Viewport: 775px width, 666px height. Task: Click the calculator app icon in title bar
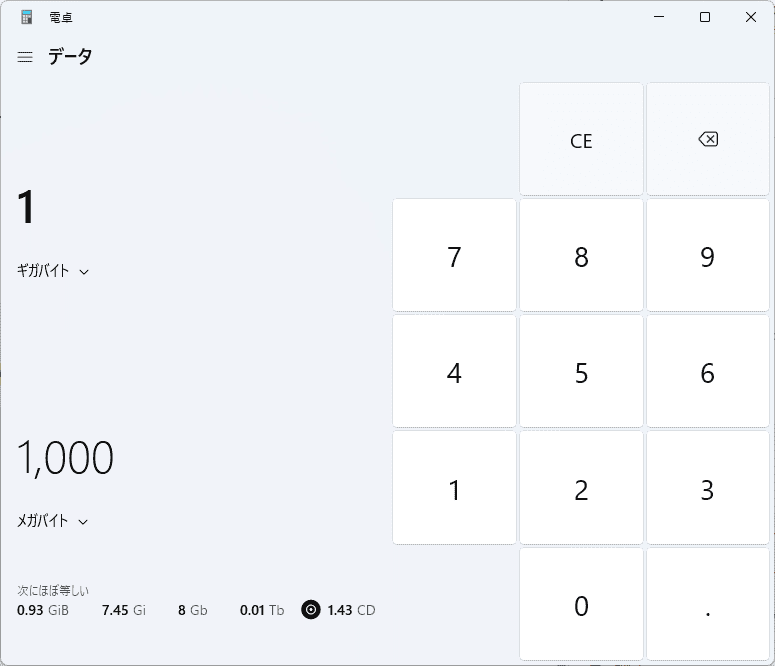(27, 17)
